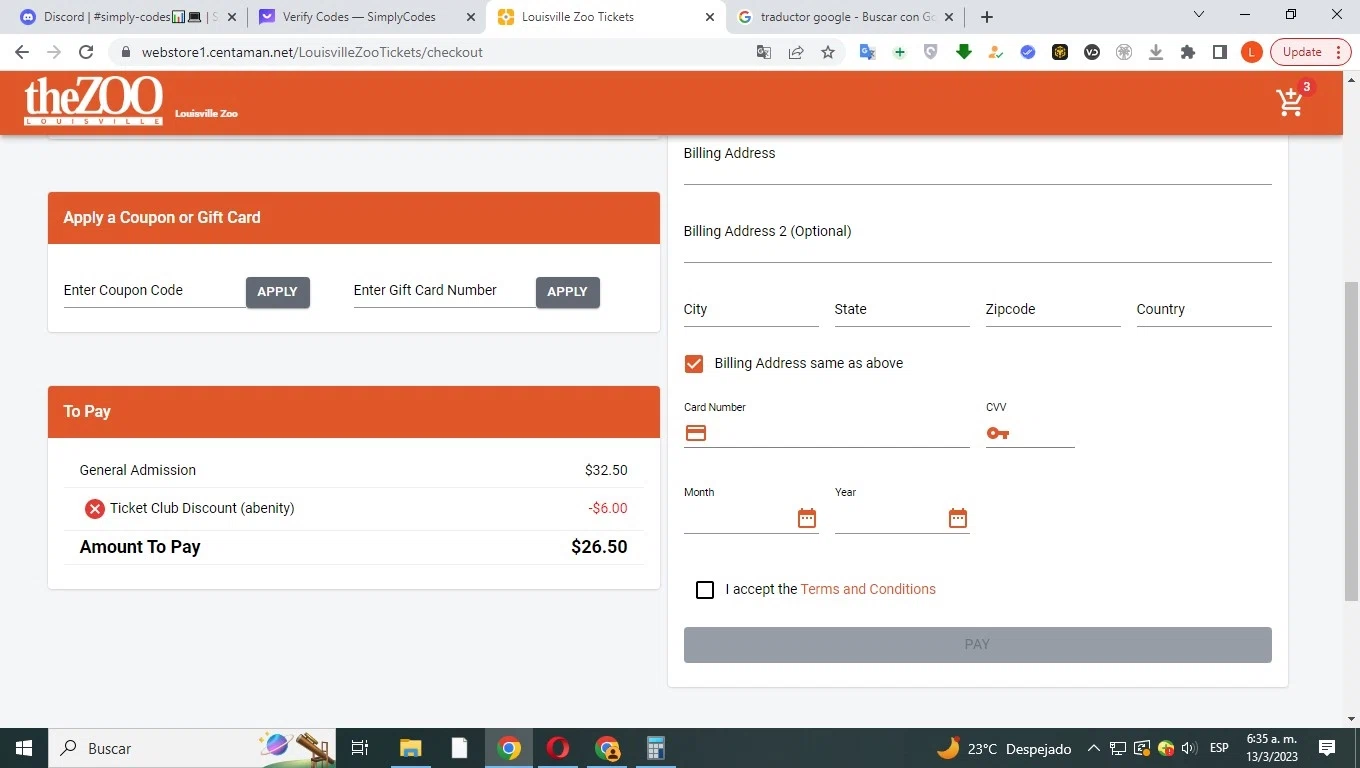
Task: Open the Month calendar picker
Action: tap(807, 518)
